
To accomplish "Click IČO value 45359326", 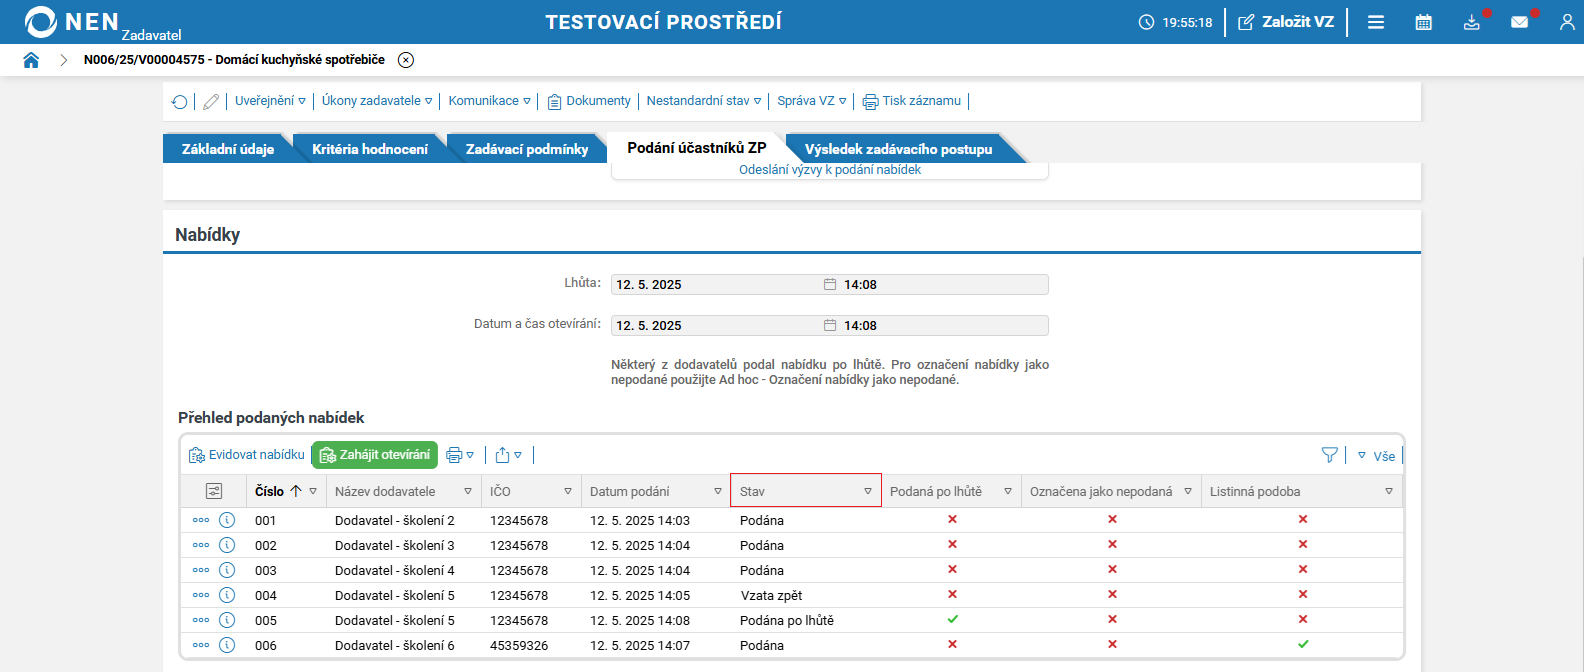I will (519, 645).
